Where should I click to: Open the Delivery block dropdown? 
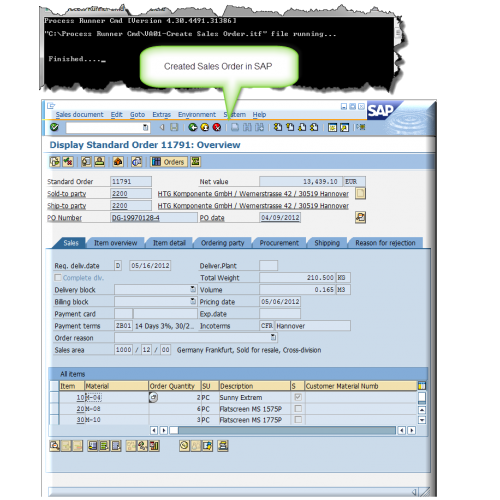click(x=193, y=289)
